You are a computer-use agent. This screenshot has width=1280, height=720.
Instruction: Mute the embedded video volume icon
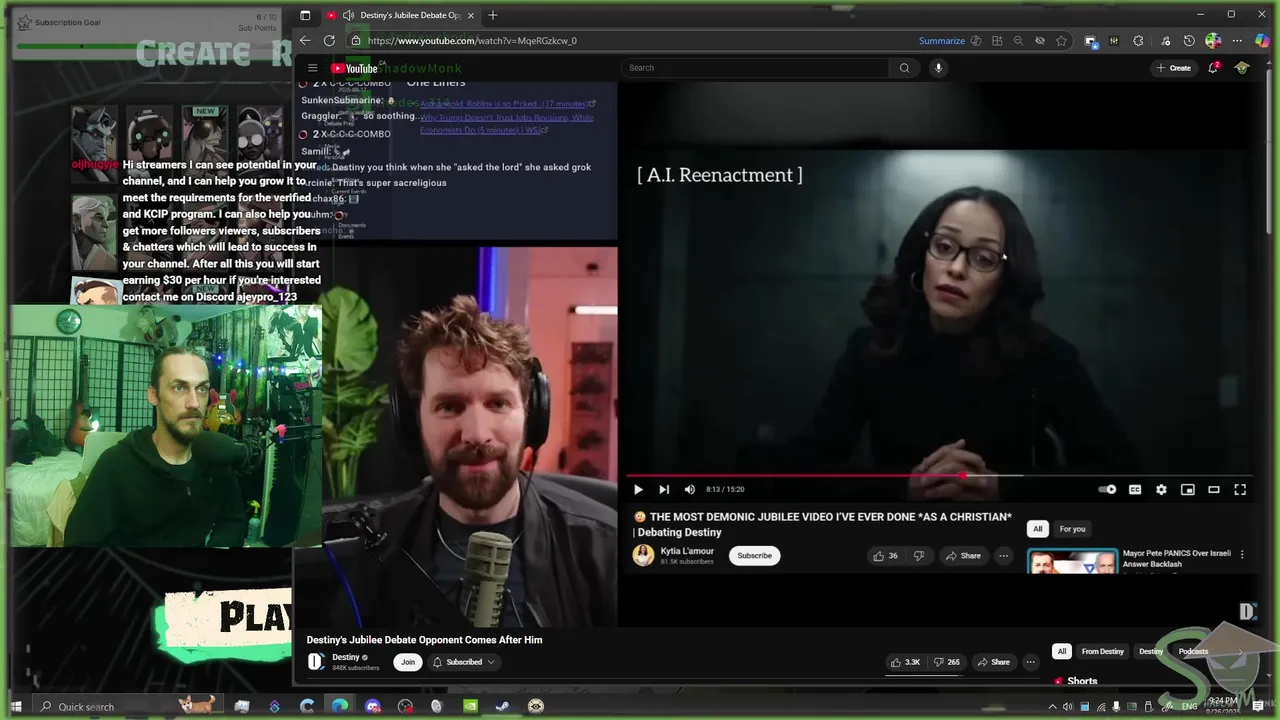click(x=689, y=489)
